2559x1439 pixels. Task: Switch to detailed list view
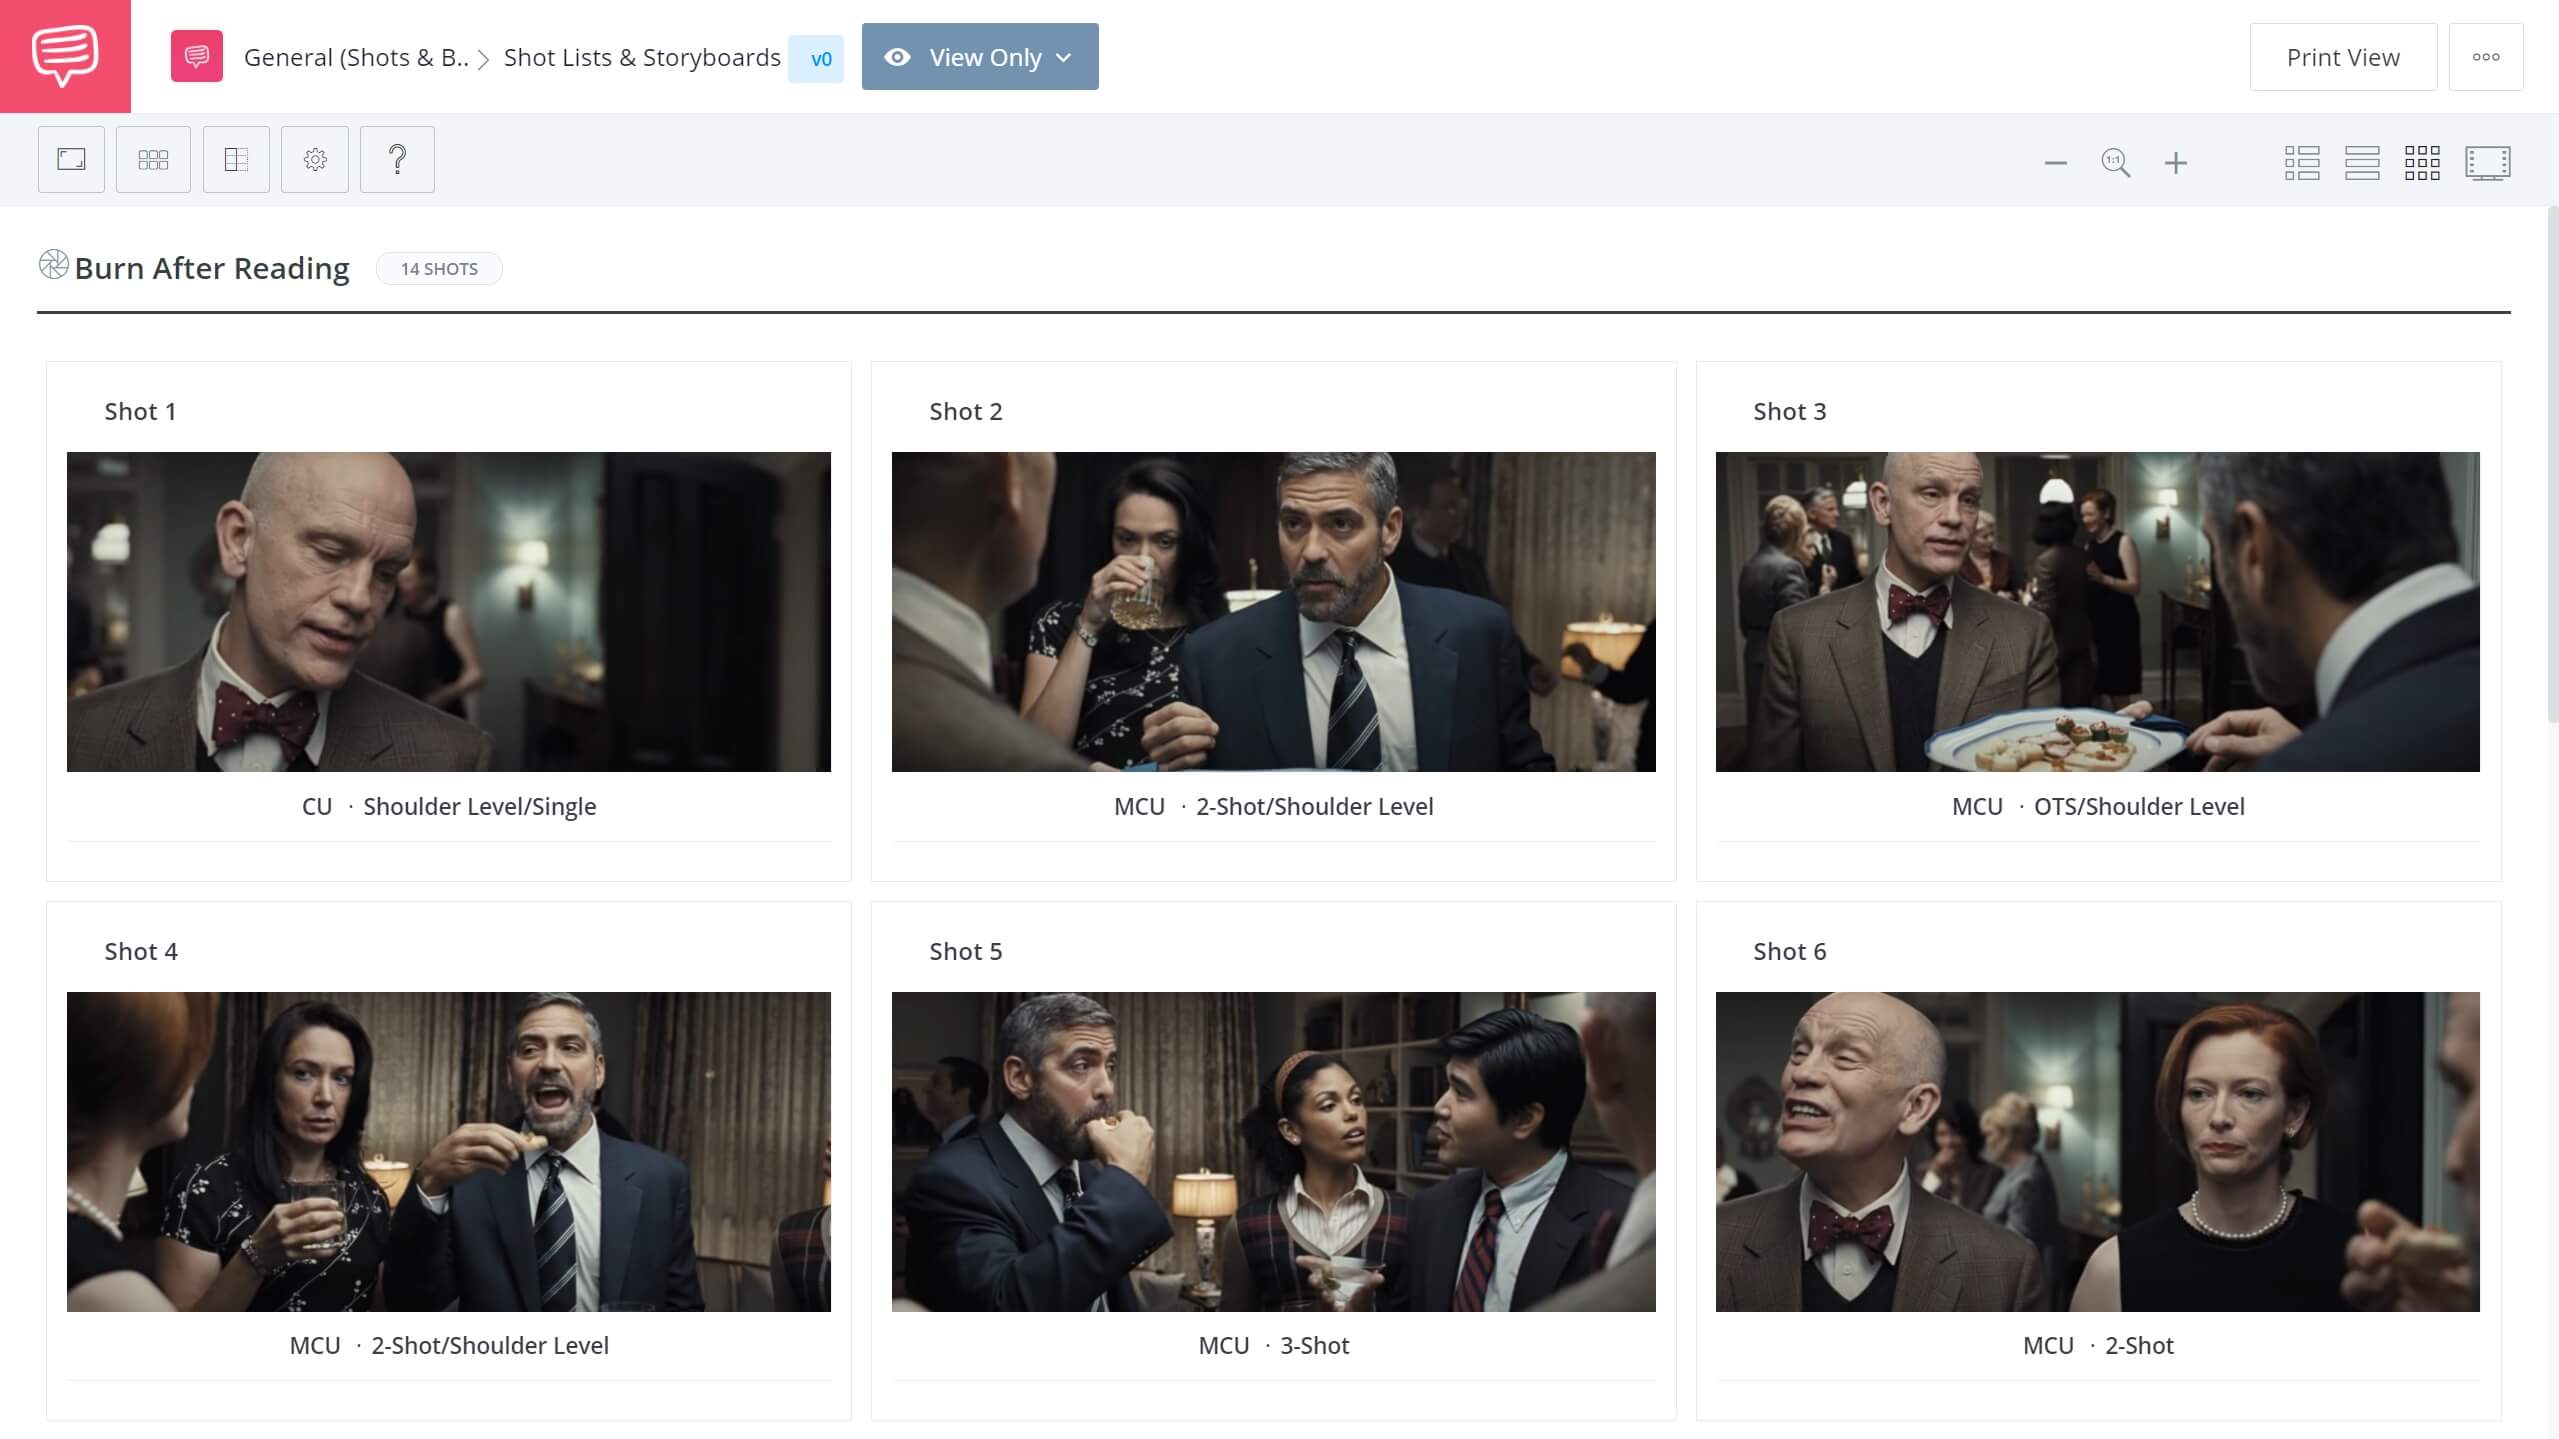(2302, 163)
